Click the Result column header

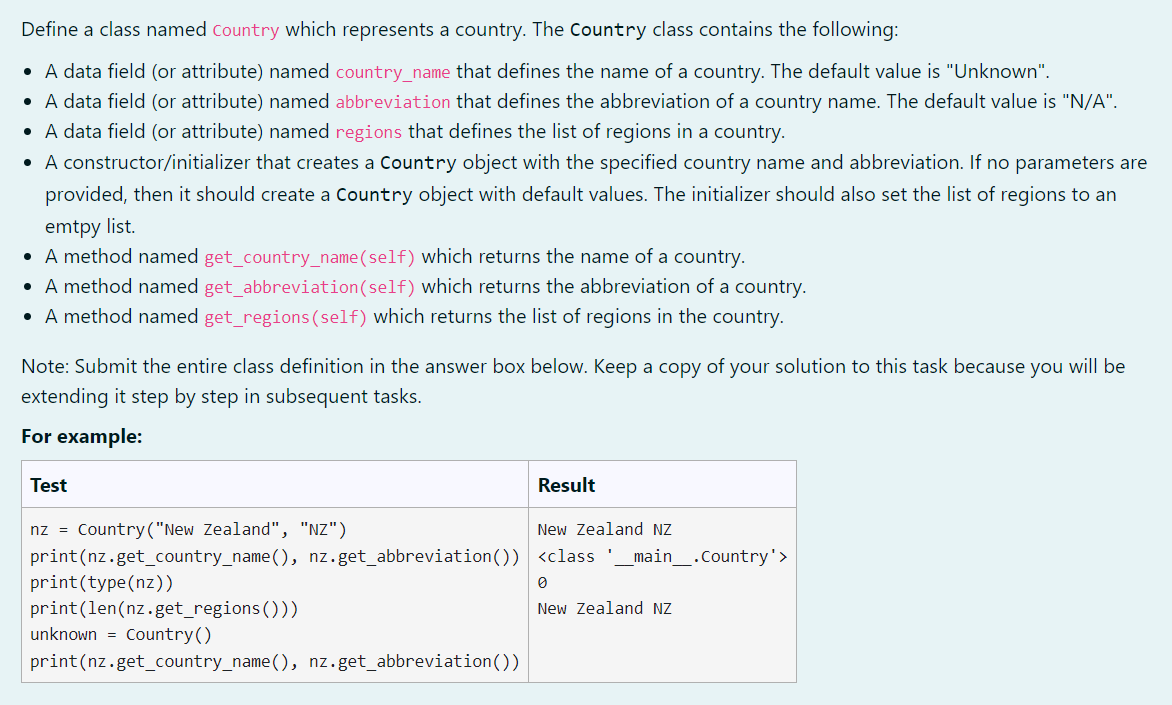pyautogui.click(x=566, y=484)
